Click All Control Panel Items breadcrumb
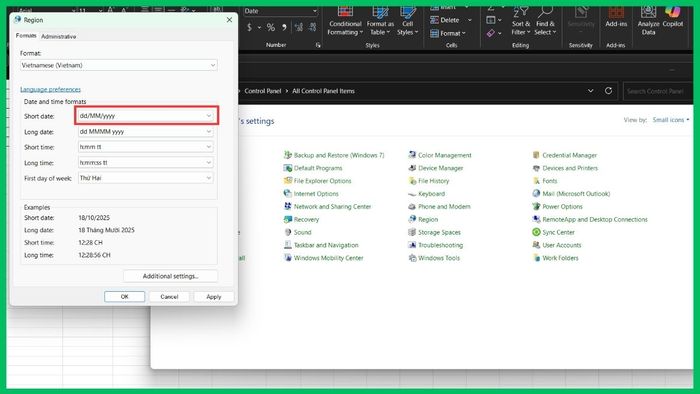Image resolution: width=700 pixels, height=394 pixels. (323, 91)
